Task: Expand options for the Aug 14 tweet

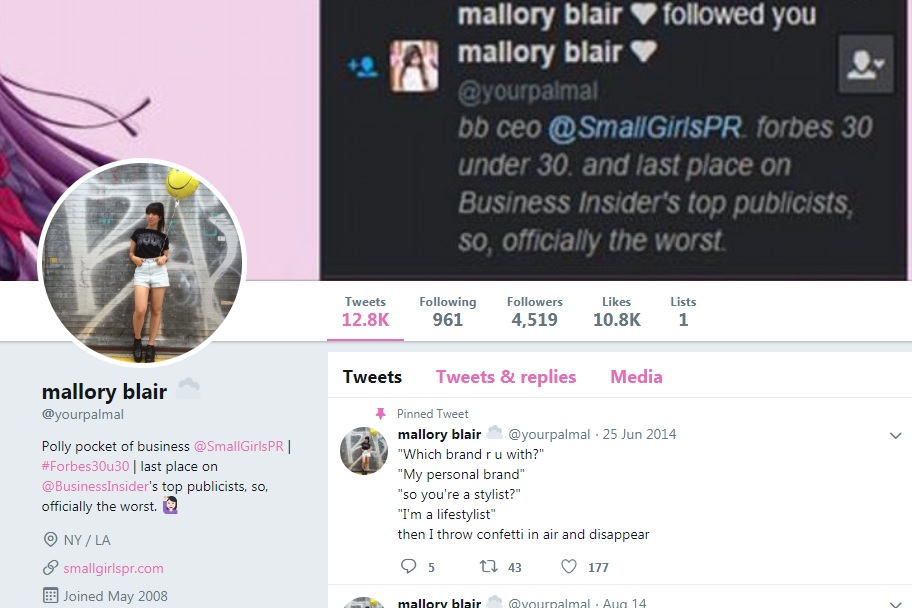Action: pyautogui.click(x=896, y=604)
